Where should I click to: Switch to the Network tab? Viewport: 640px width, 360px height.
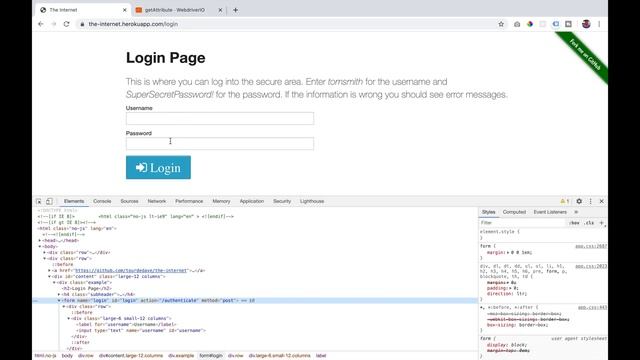(157, 201)
